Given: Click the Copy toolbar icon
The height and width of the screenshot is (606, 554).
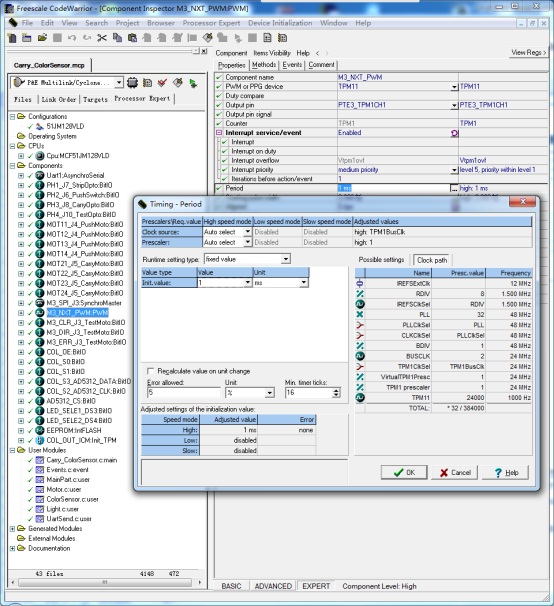Looking at the screenshot, I should click(x=117, y=37).
